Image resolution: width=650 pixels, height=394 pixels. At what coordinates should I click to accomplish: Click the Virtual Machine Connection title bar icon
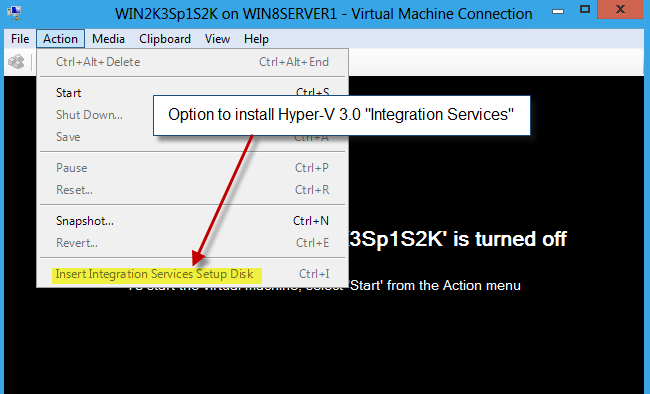pyautogui.click(x=15, y=12)
